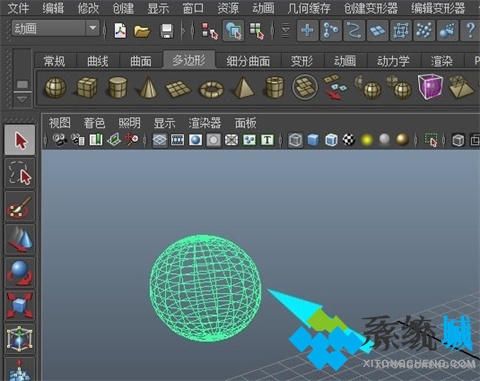Viewport: 480px width, 381px height.
Task: Click the circled shelf icon of stacked planes
Action: [304, 87]
